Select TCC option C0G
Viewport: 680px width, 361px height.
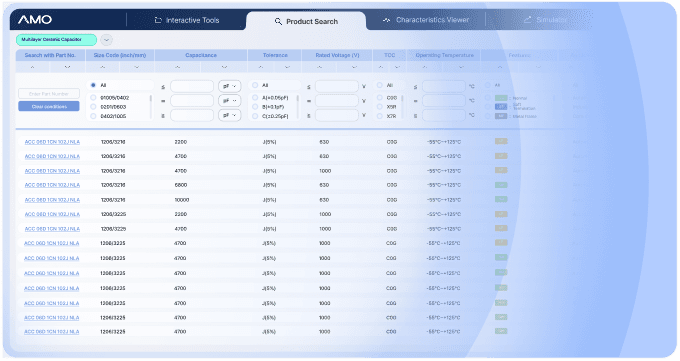(379, 98)
